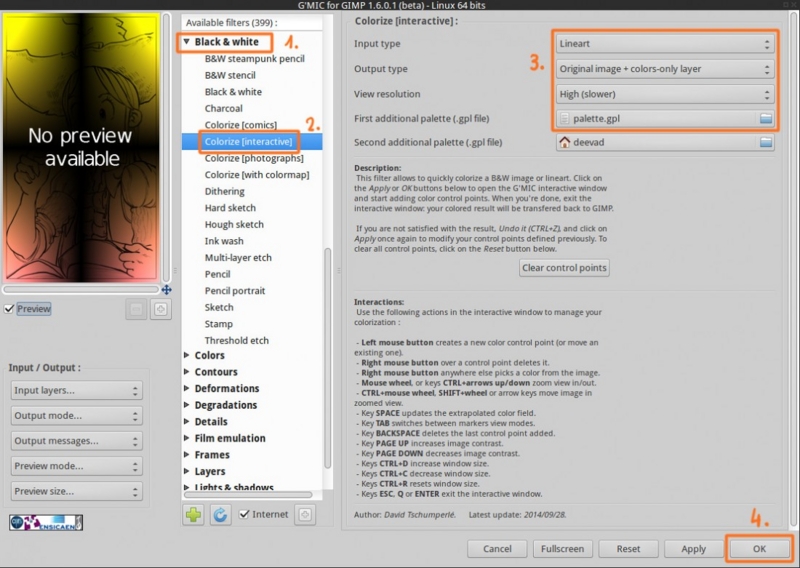Image resolution: width=800 pixels, height=568 pixels.
Task: Select the Threshold etch filter
Action: [237, 340]
